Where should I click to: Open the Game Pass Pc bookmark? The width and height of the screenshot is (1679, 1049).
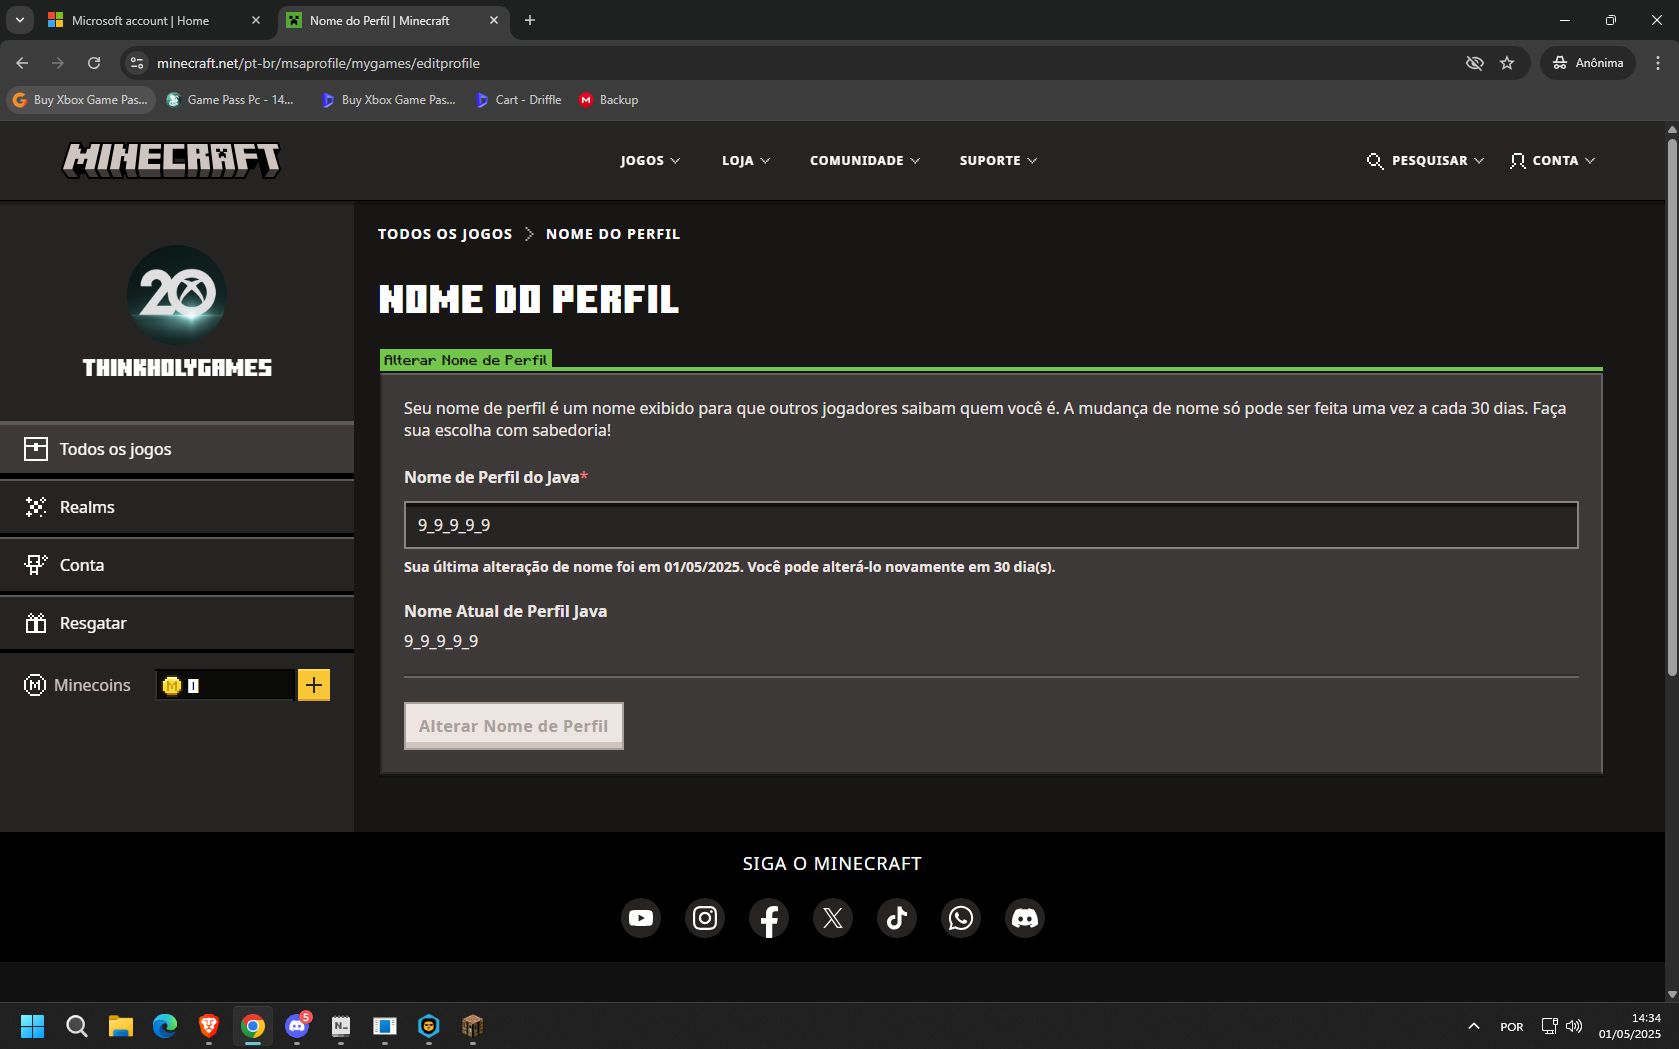(231, 100)
